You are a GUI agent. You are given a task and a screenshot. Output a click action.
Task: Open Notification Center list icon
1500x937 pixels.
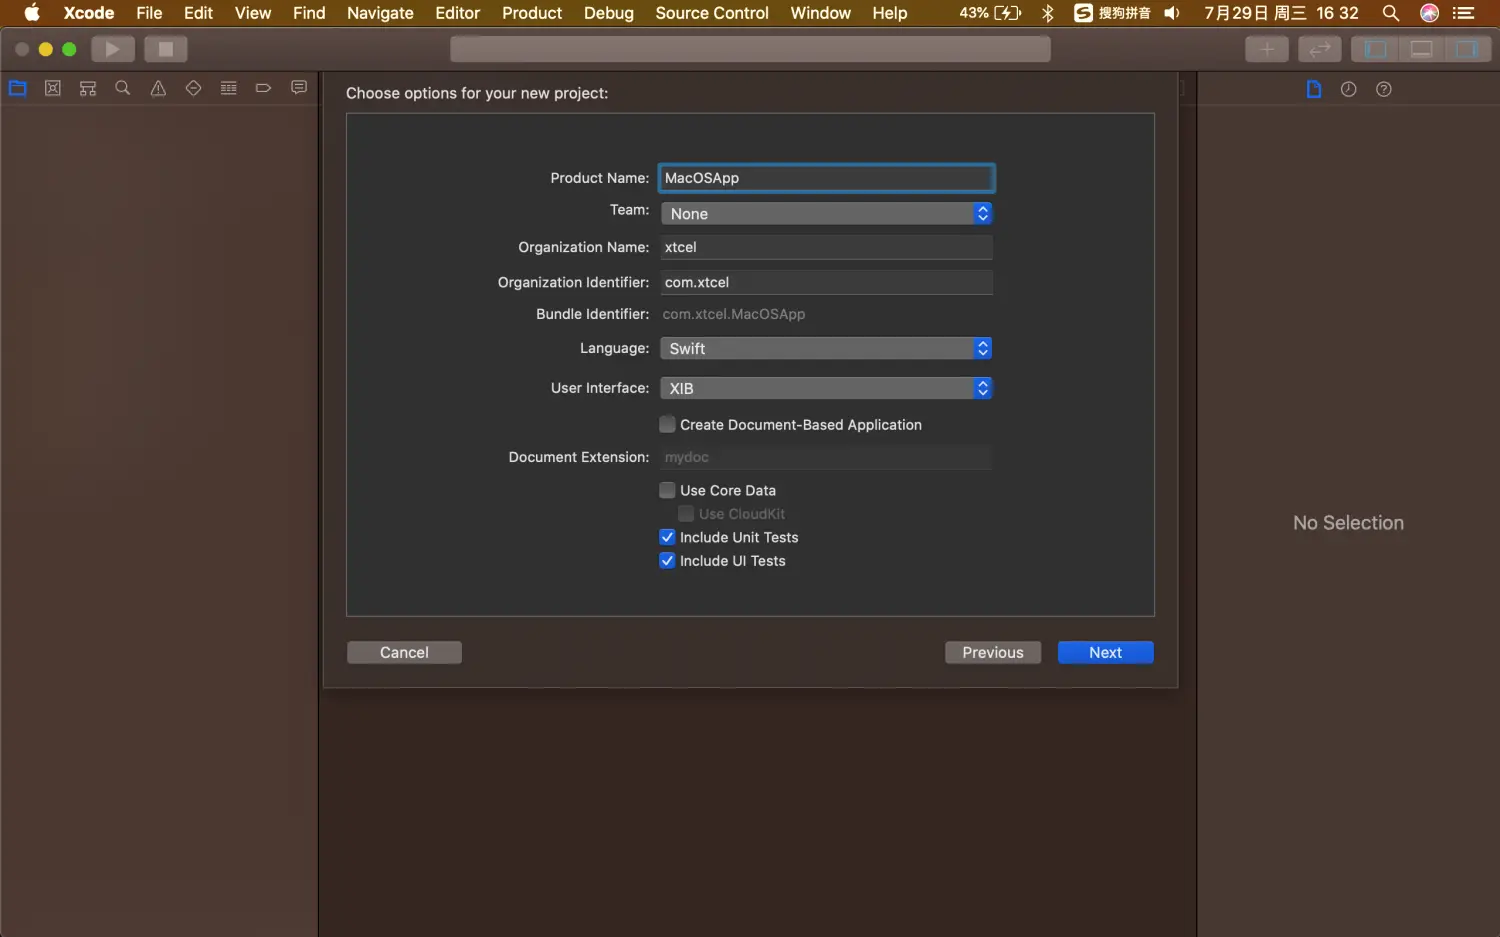1464,13
